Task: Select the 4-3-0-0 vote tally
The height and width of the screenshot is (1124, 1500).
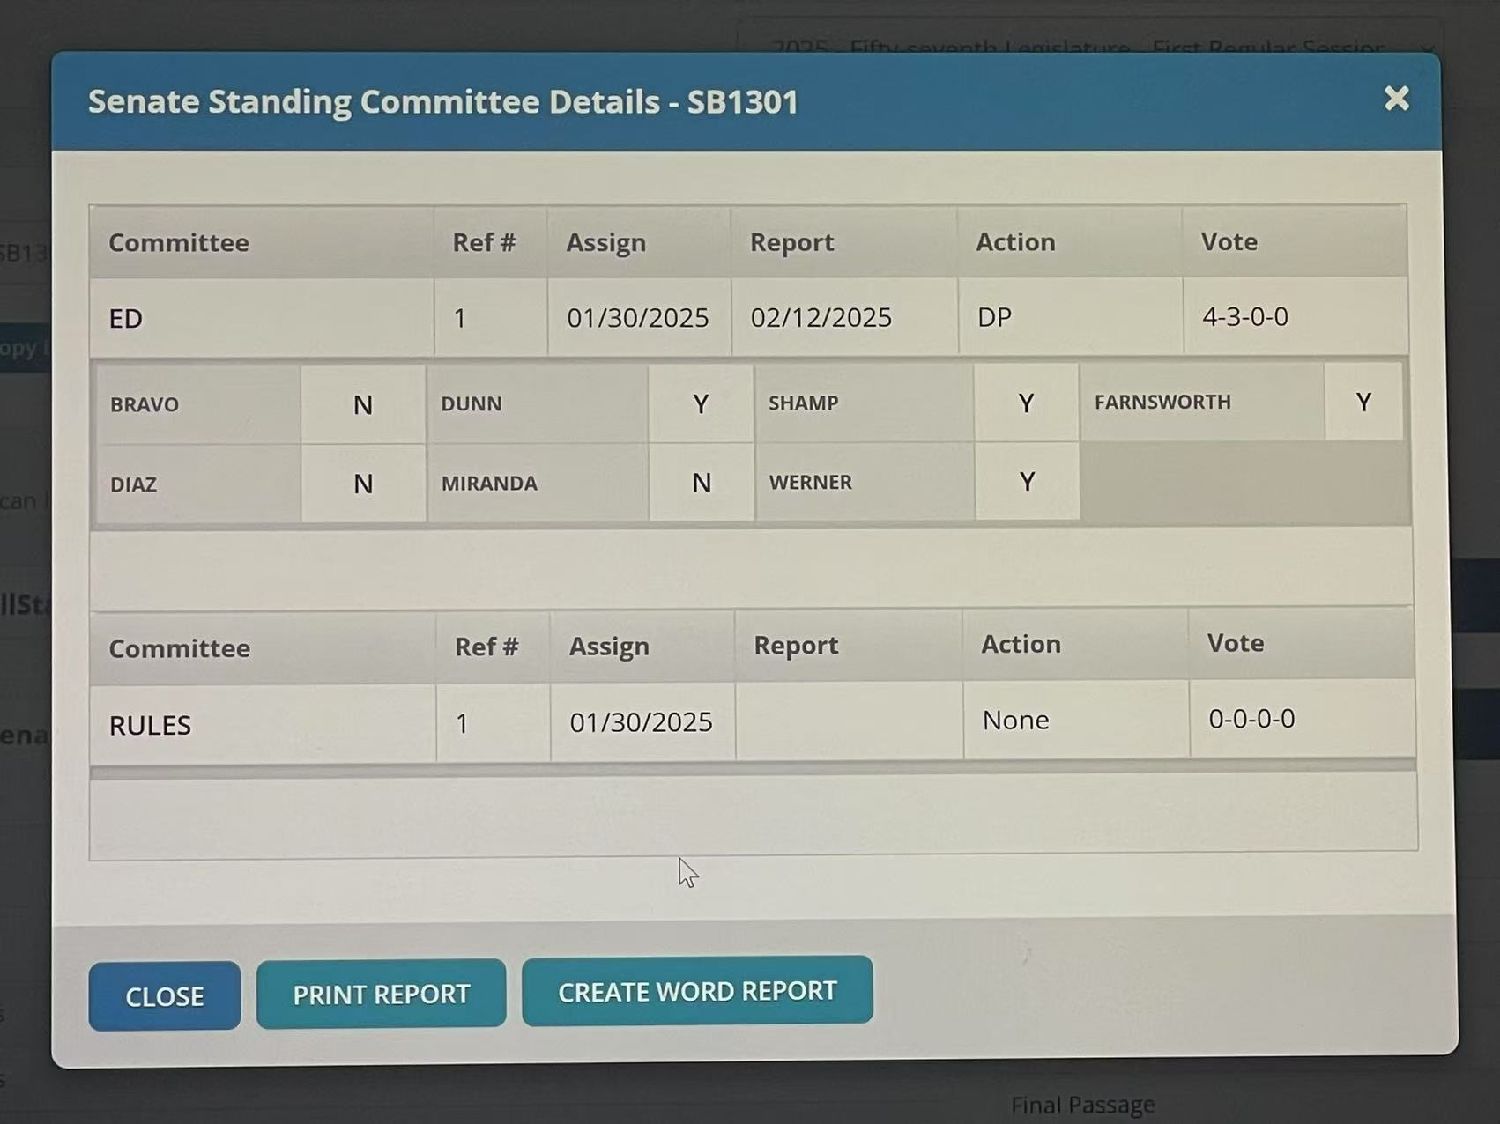Action: (1245, 317)
